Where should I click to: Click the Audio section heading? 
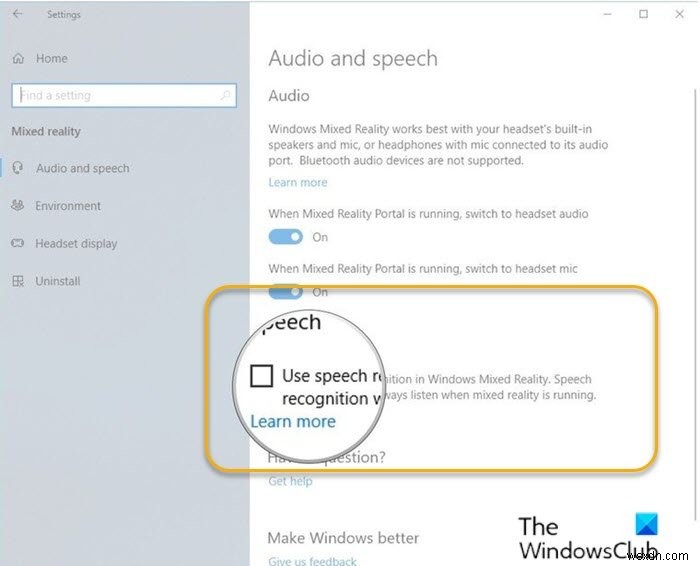[x=289, y=96]
